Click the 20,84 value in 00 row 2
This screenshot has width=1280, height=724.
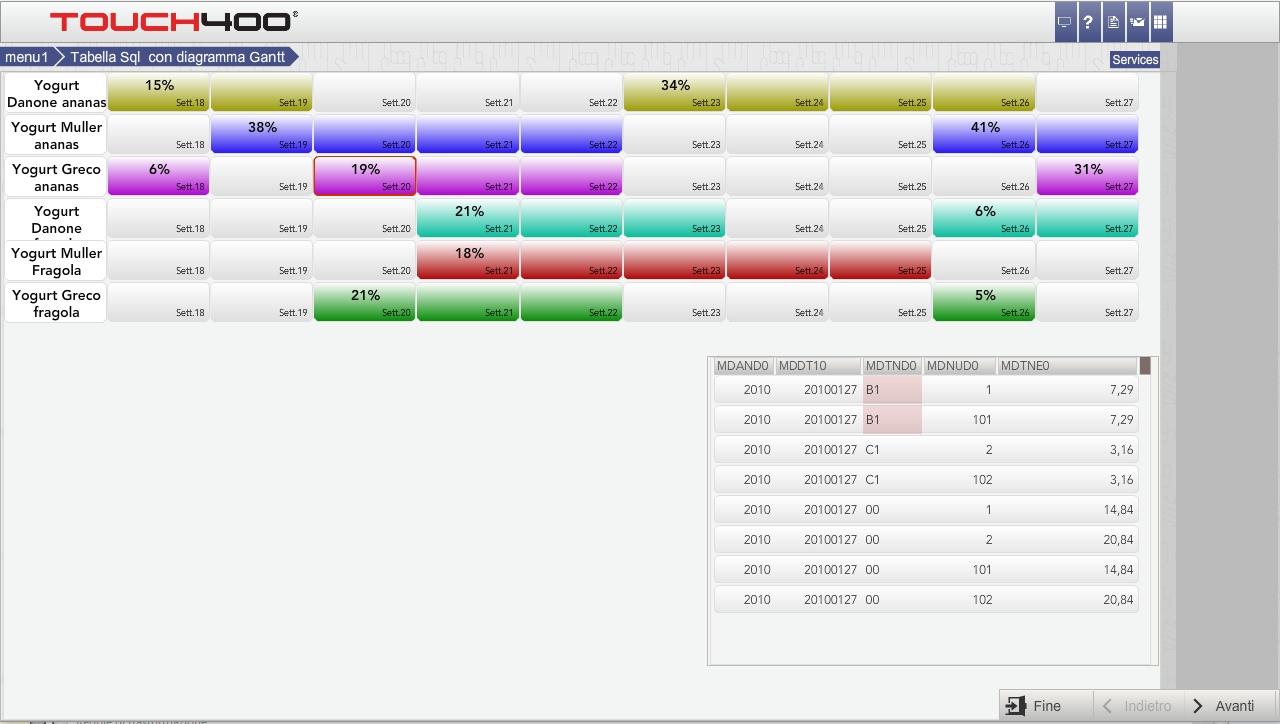pos(1121,540)
